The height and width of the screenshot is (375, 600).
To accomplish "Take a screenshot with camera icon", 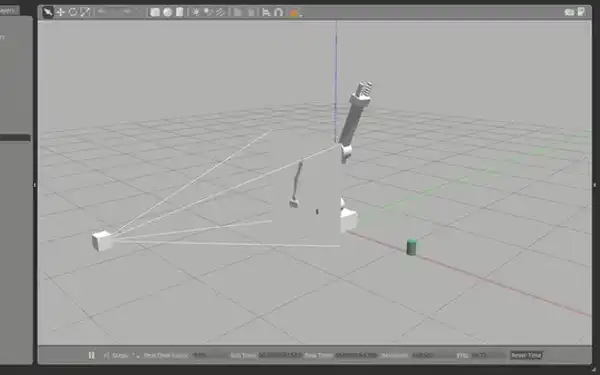I will tap(569, 12).
